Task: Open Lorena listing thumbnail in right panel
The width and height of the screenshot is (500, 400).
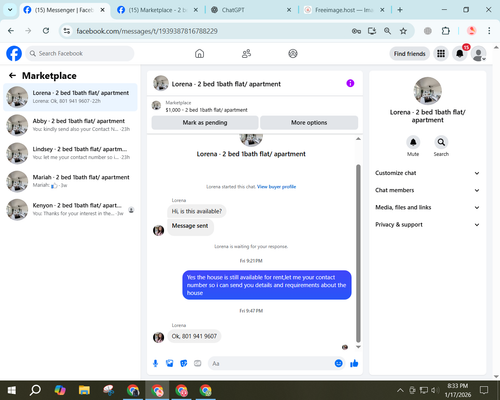Action: (x=427, y=91)
